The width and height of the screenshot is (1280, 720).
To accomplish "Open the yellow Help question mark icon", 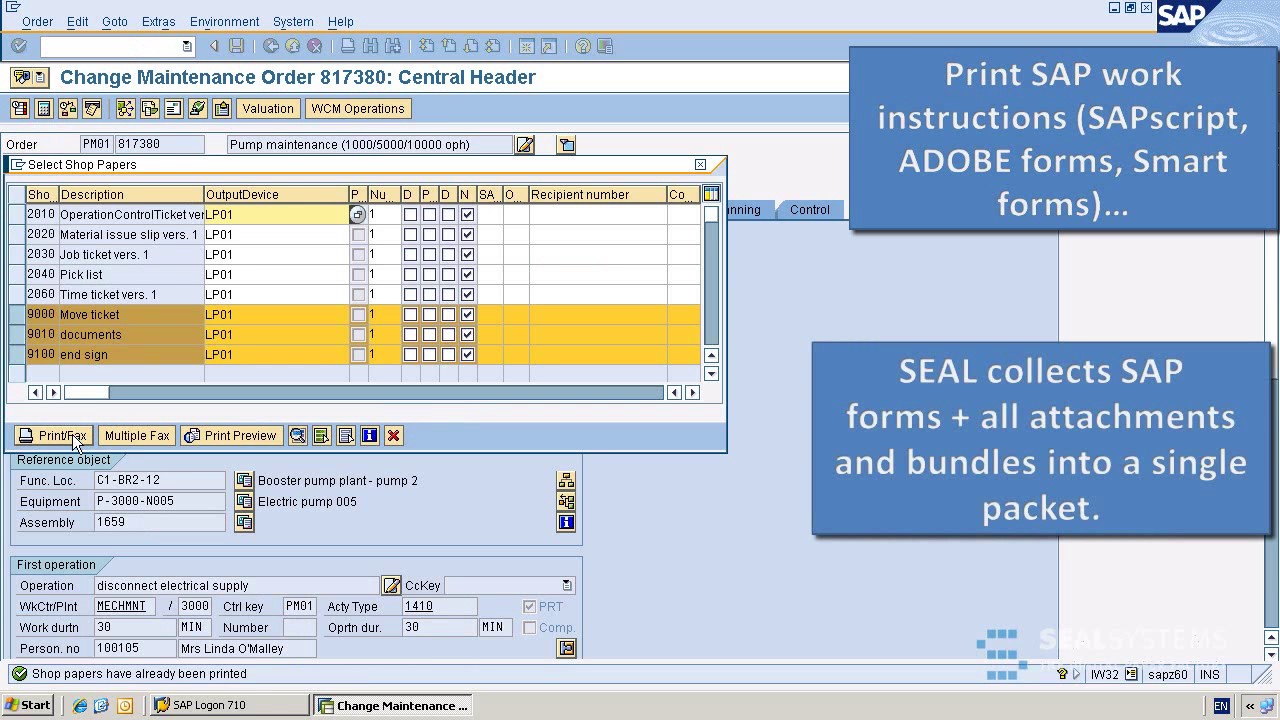I will pyautogui.click(x=582, y=46).
